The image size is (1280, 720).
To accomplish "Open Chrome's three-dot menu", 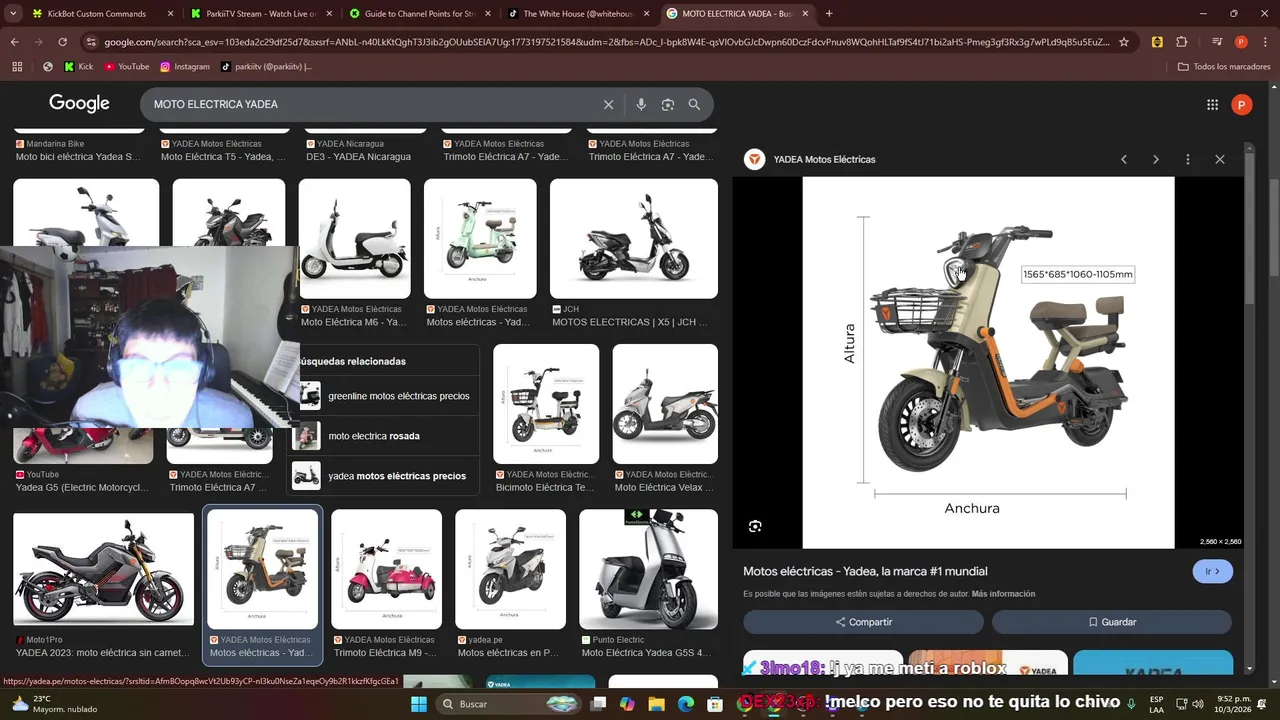I will tap(1265, 42).
